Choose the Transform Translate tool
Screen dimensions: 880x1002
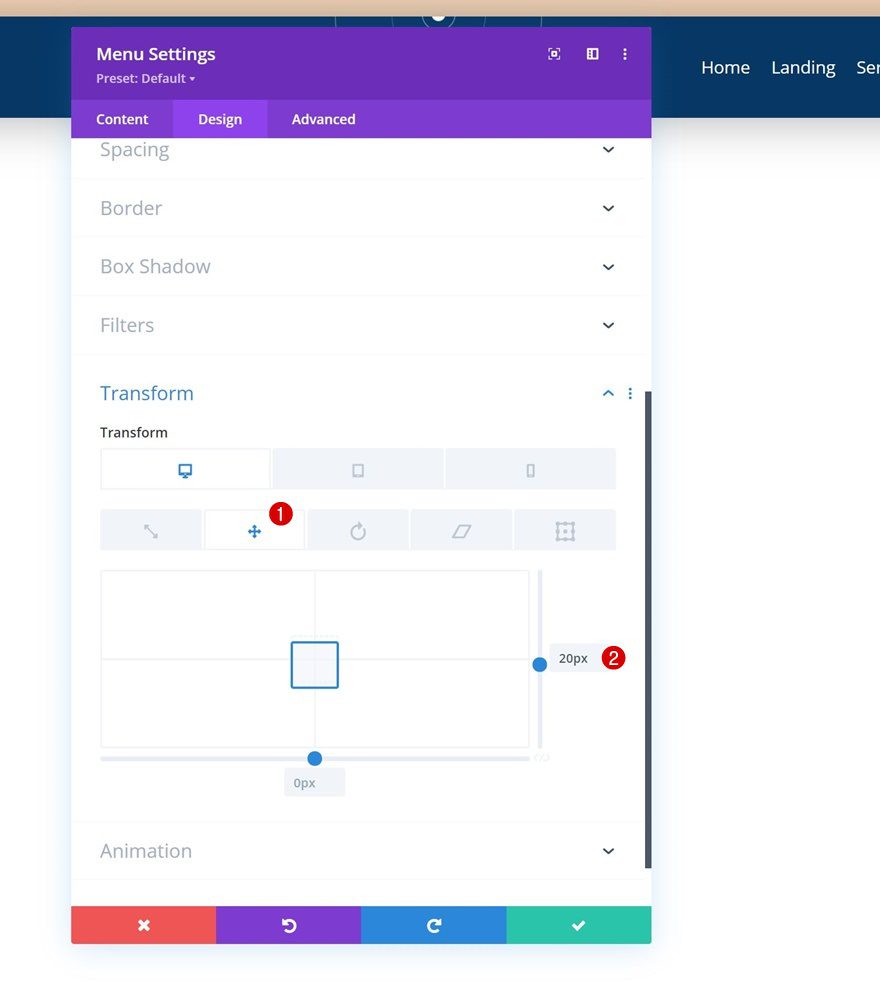254,530
